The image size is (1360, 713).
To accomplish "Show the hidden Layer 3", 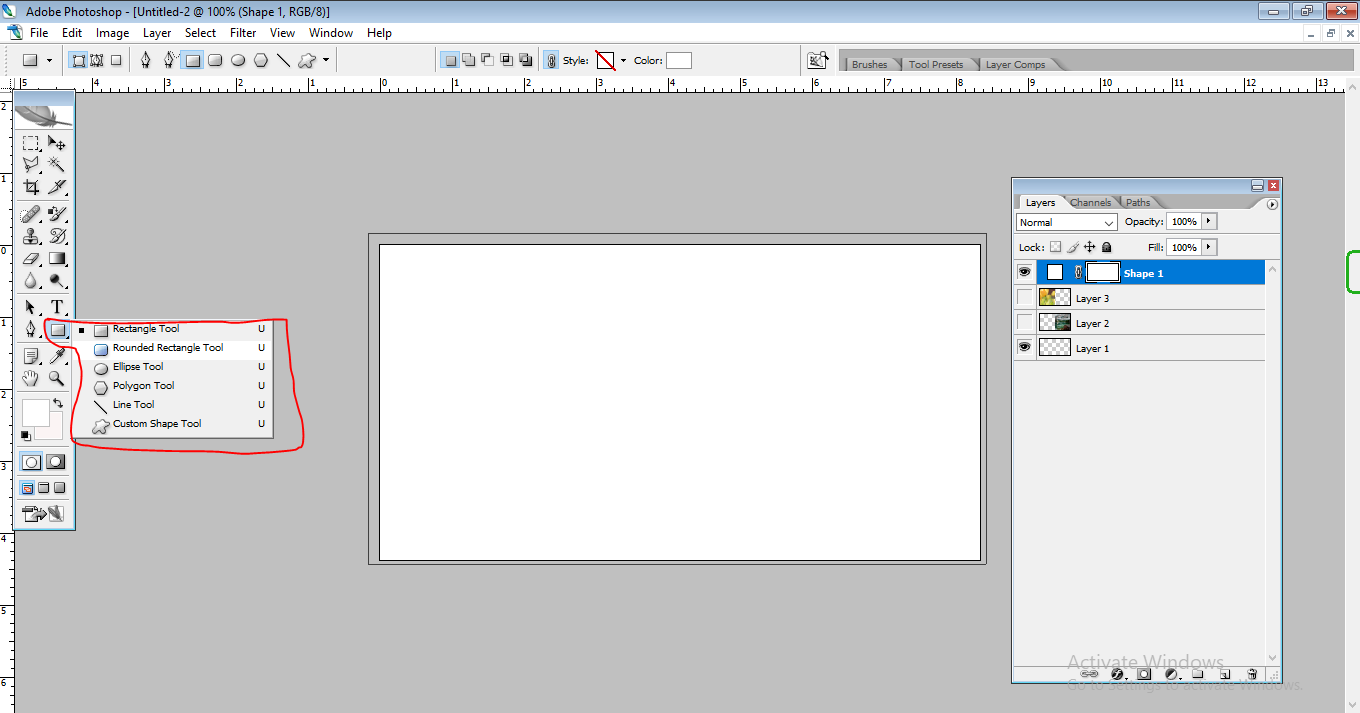I will (1024, 297).
